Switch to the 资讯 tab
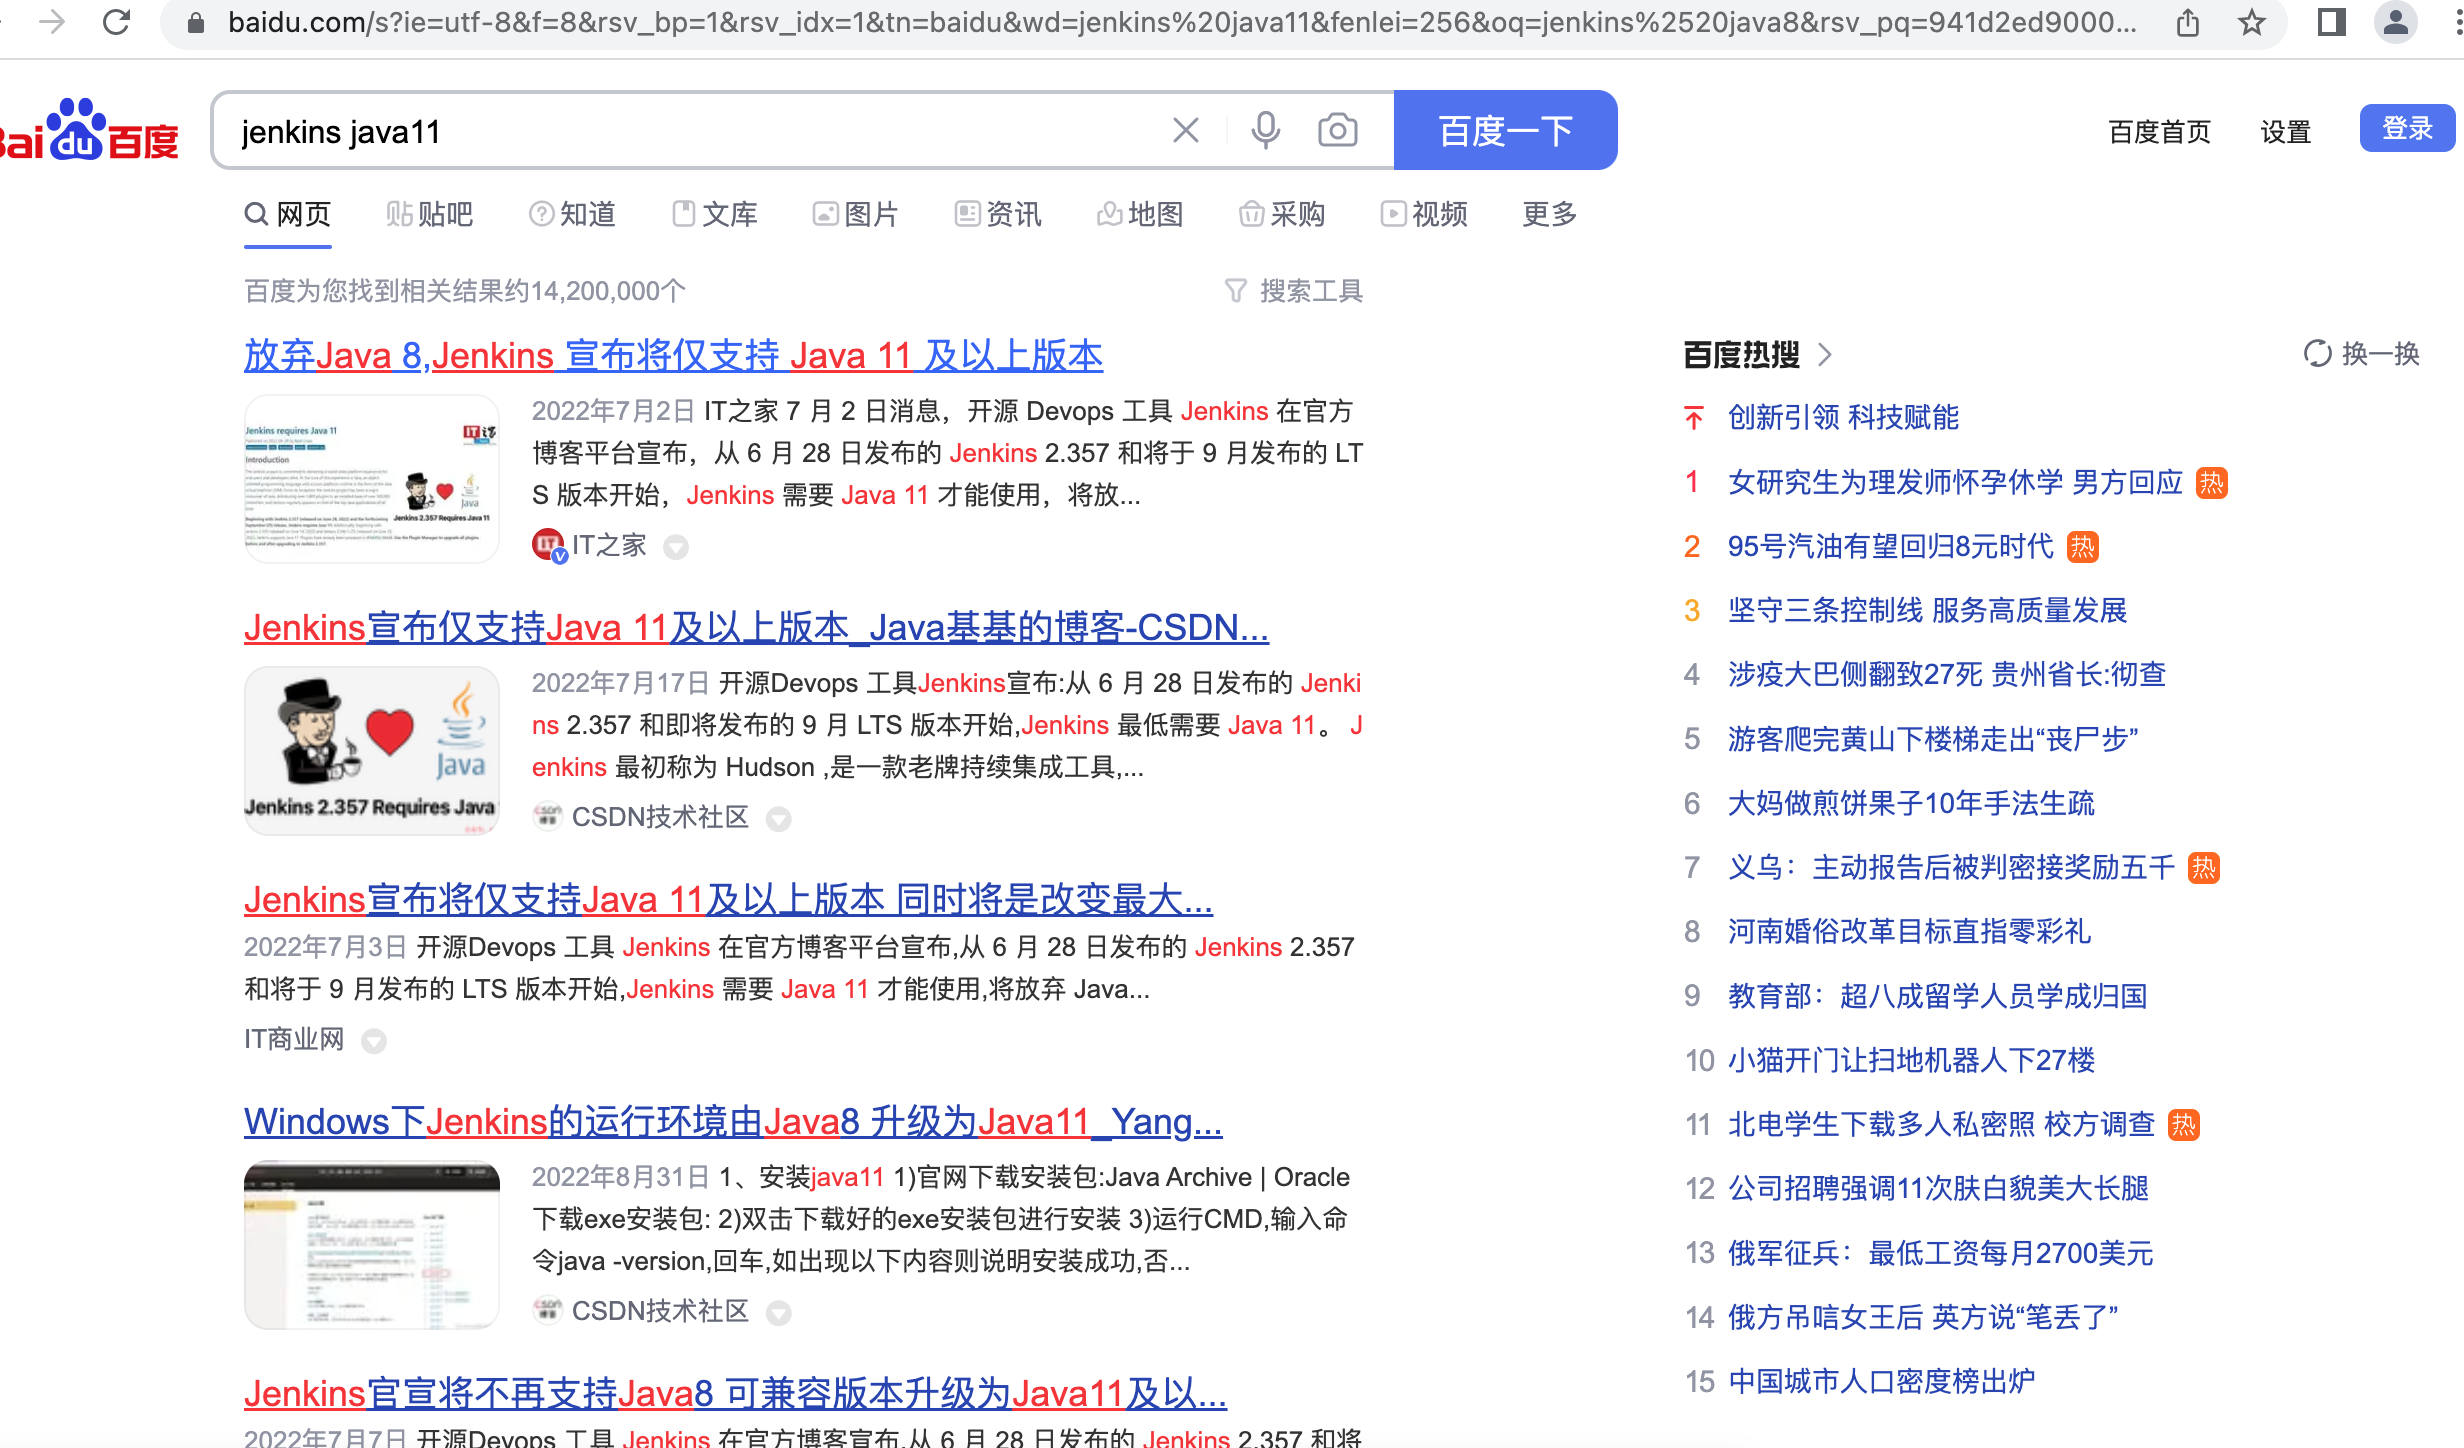2464x1448 pixels. pos(998,214)
